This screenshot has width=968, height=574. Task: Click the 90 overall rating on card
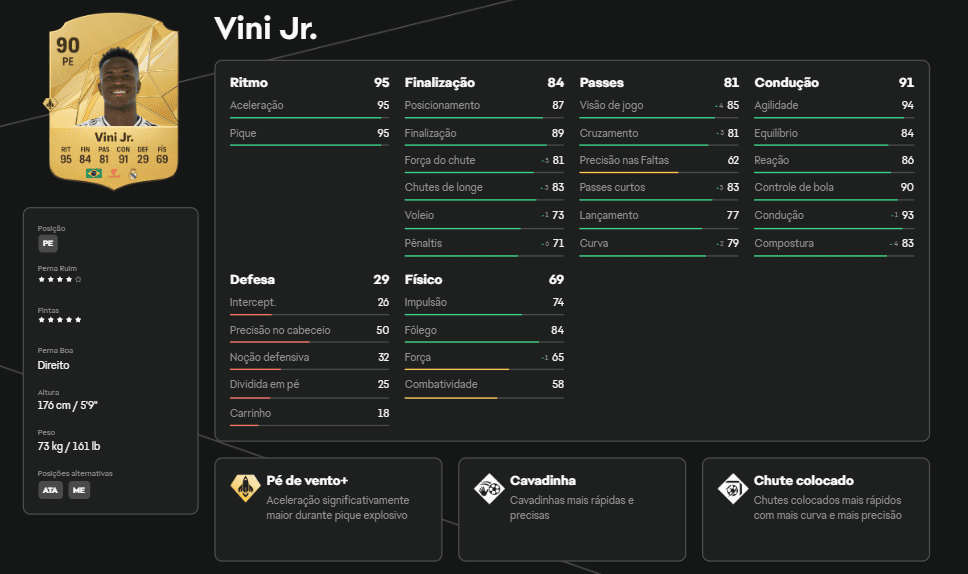tap(68, 44)
